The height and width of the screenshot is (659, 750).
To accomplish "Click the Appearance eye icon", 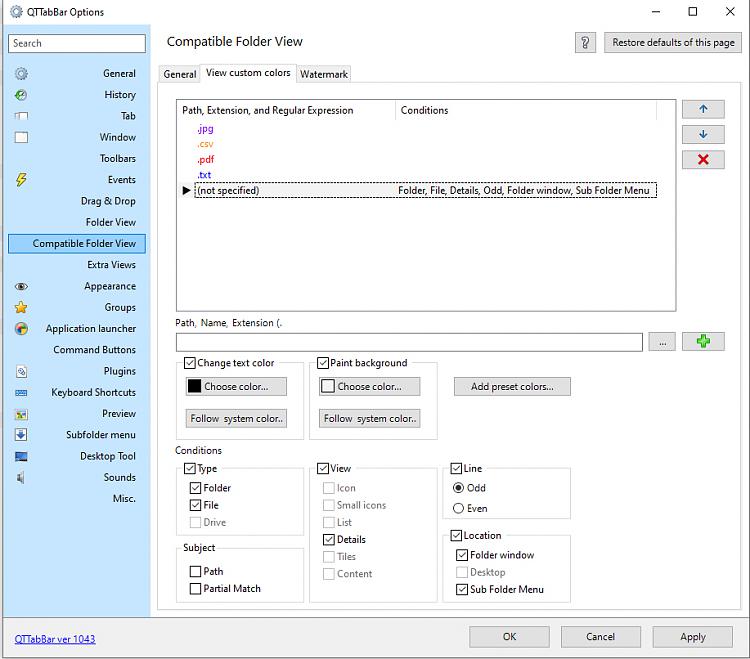I will click(21, 286).
